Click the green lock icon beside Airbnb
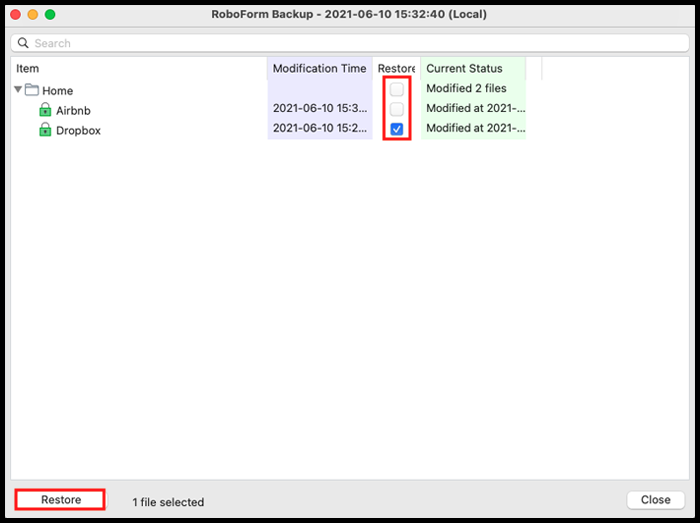Viewport: 700px width, 523px height. tap(45, 109)
